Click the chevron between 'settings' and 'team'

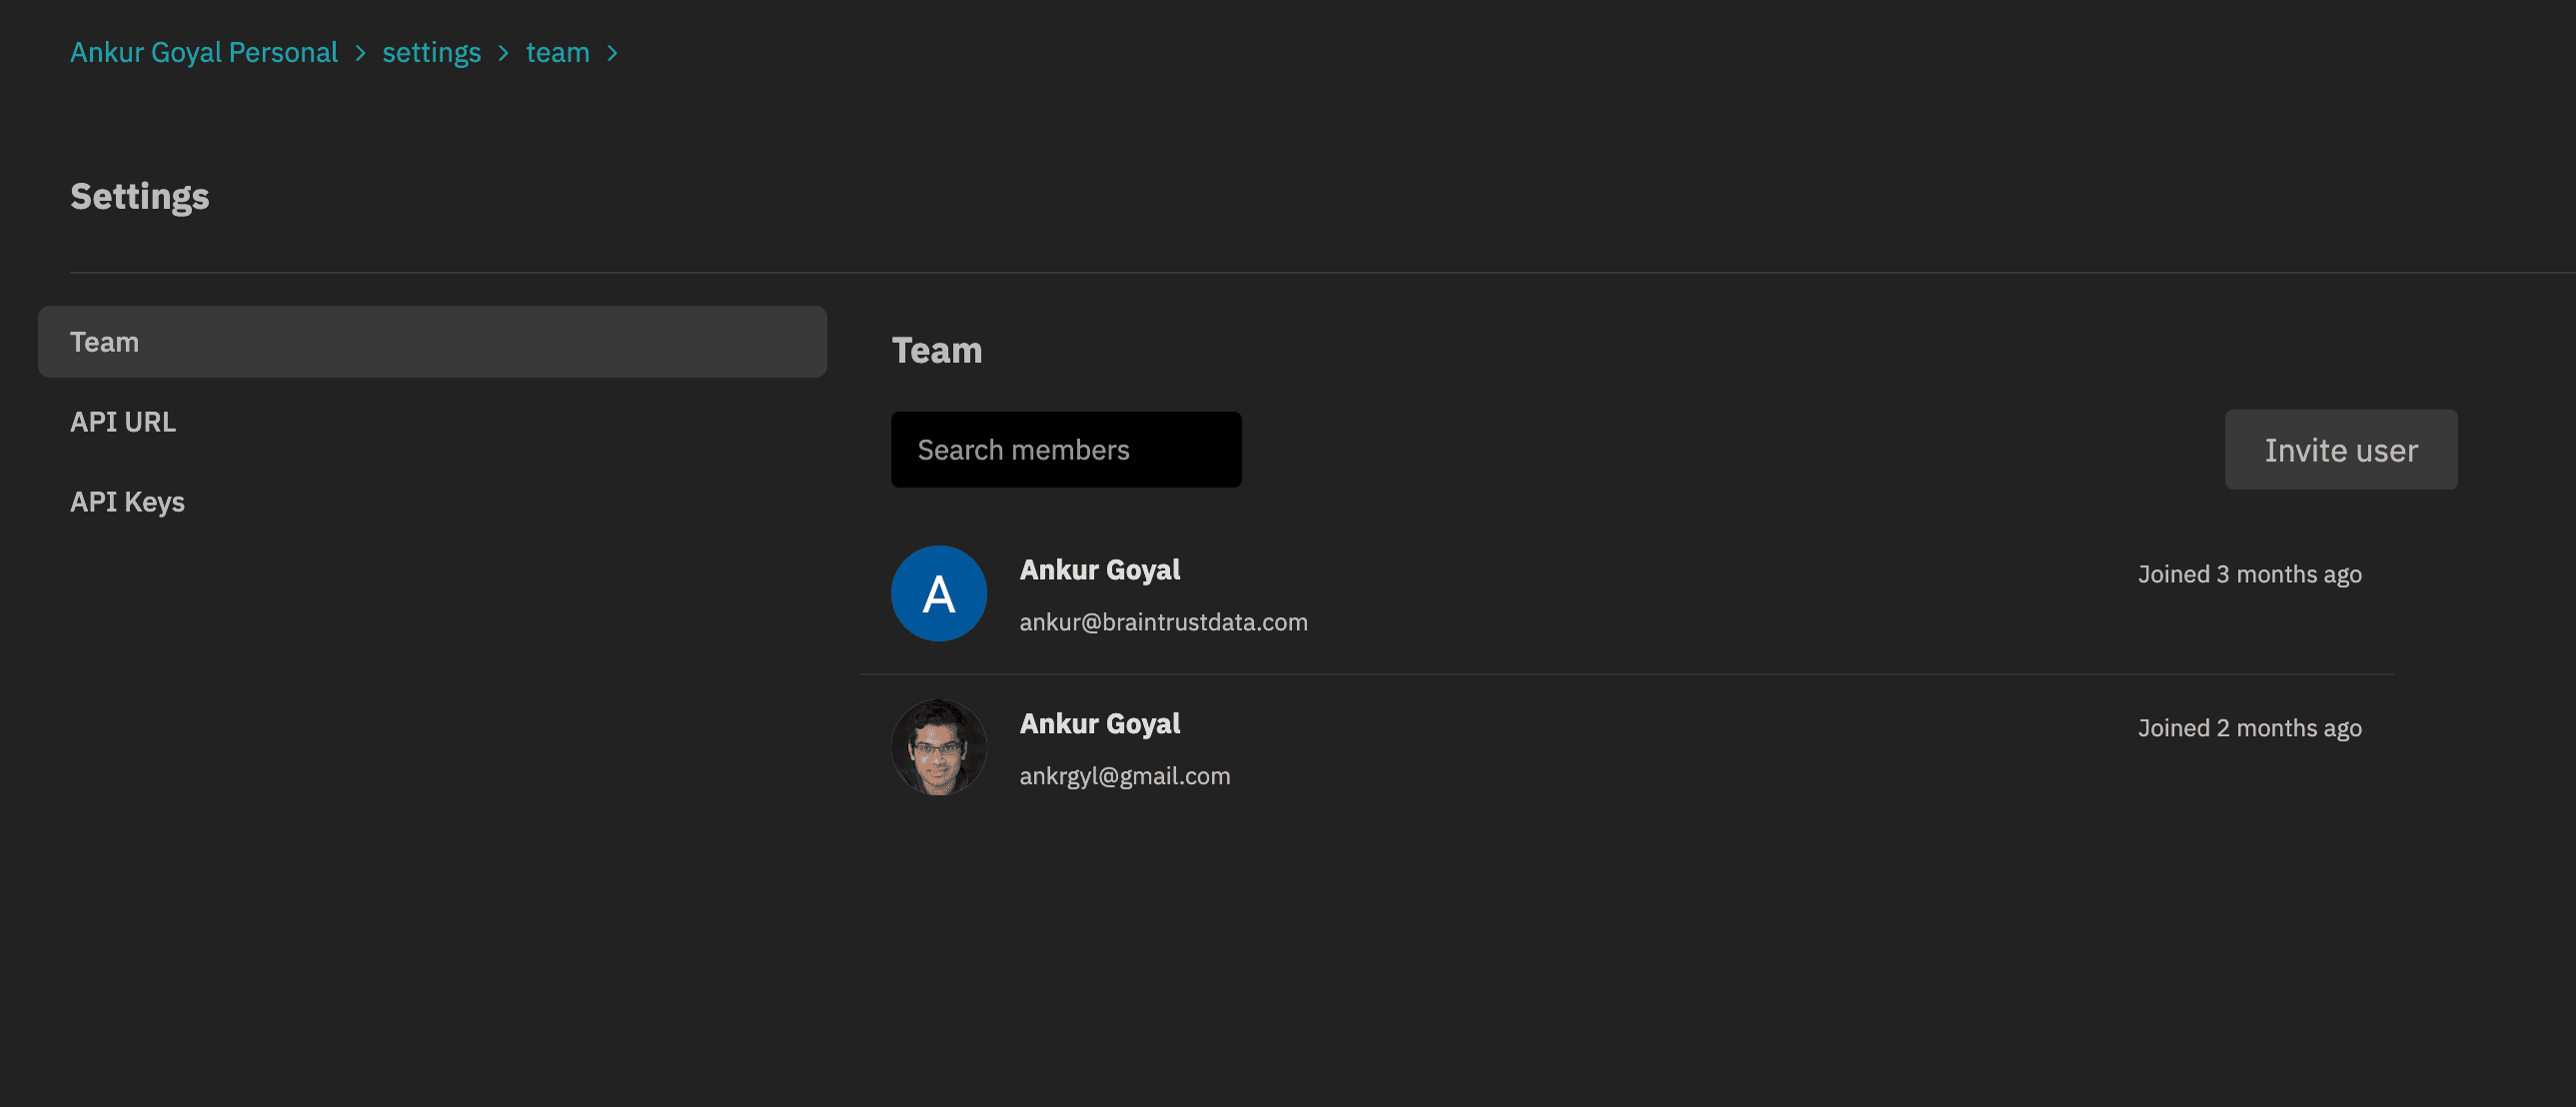[504, 52]
